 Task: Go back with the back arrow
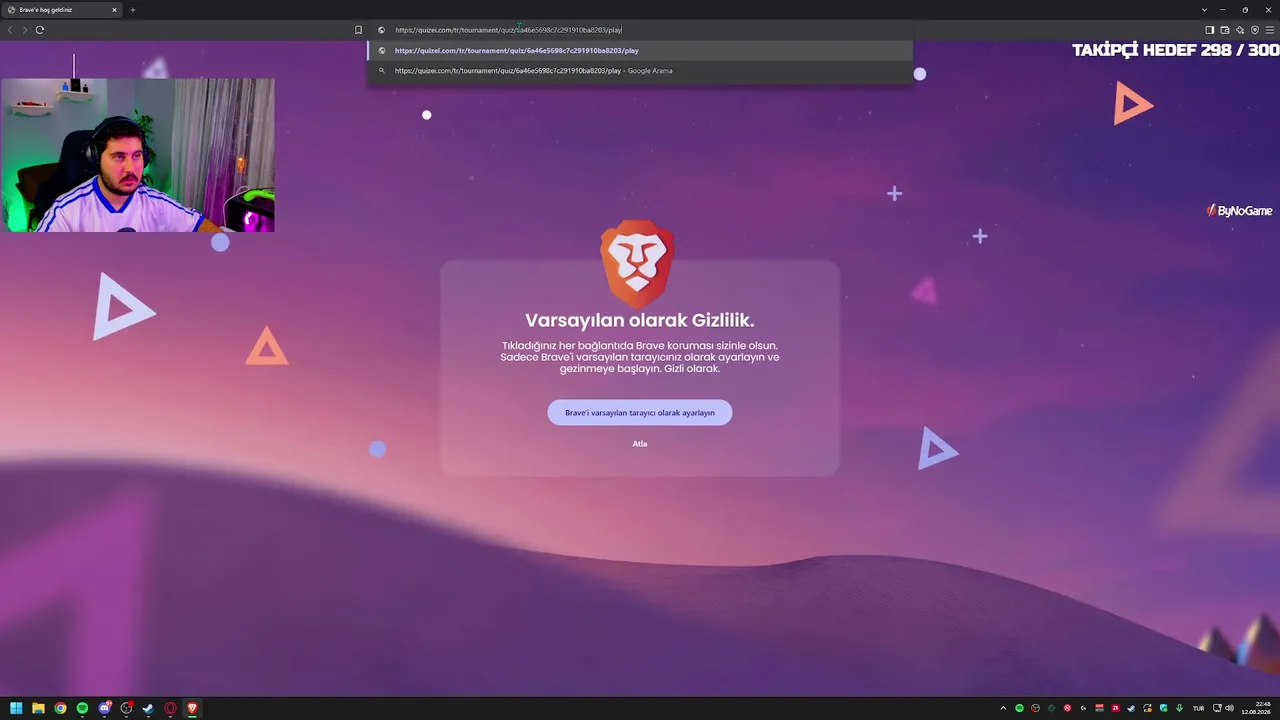pos(10,30)
